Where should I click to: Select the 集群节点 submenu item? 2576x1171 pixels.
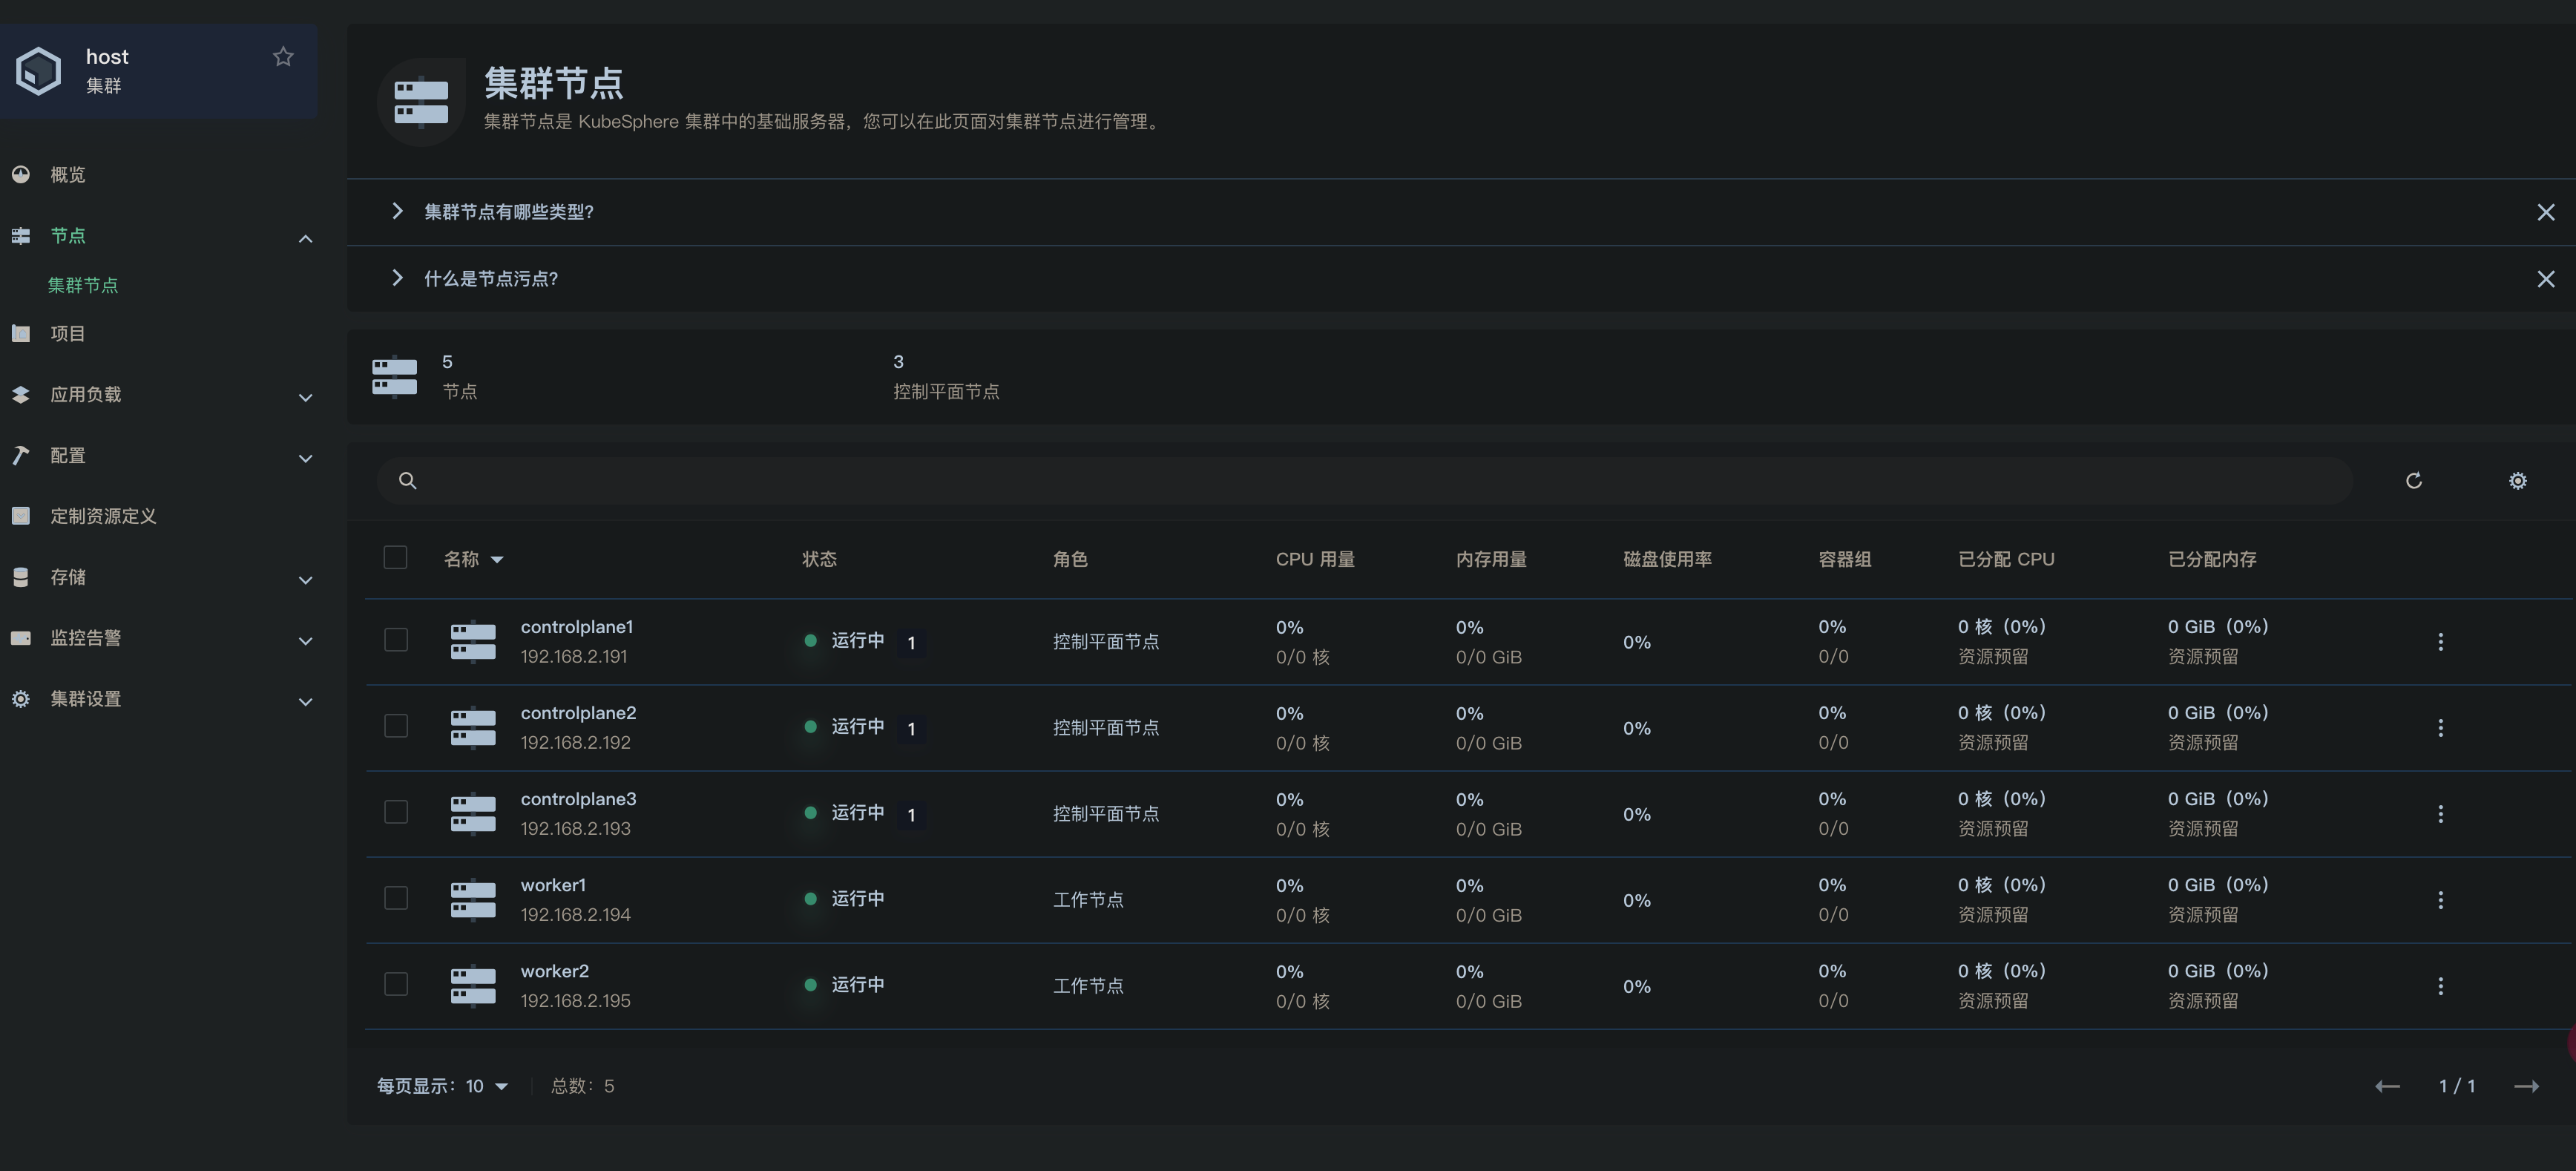83,286
